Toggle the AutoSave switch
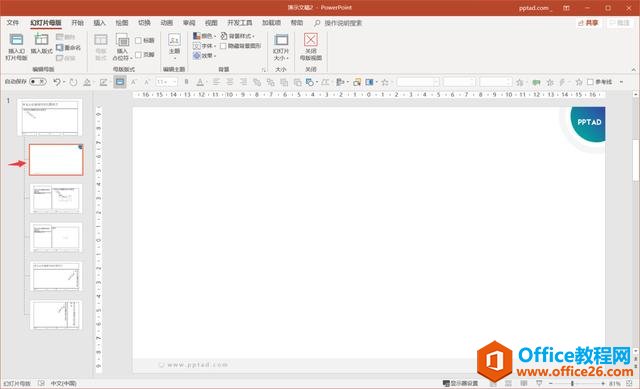The image size is (640, 389). coord(38,82)
